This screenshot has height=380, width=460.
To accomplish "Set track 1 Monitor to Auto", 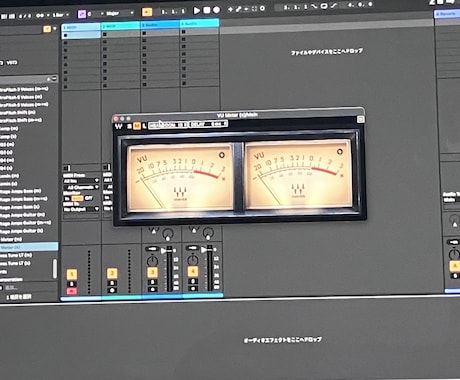I will (x=77, y=198).
